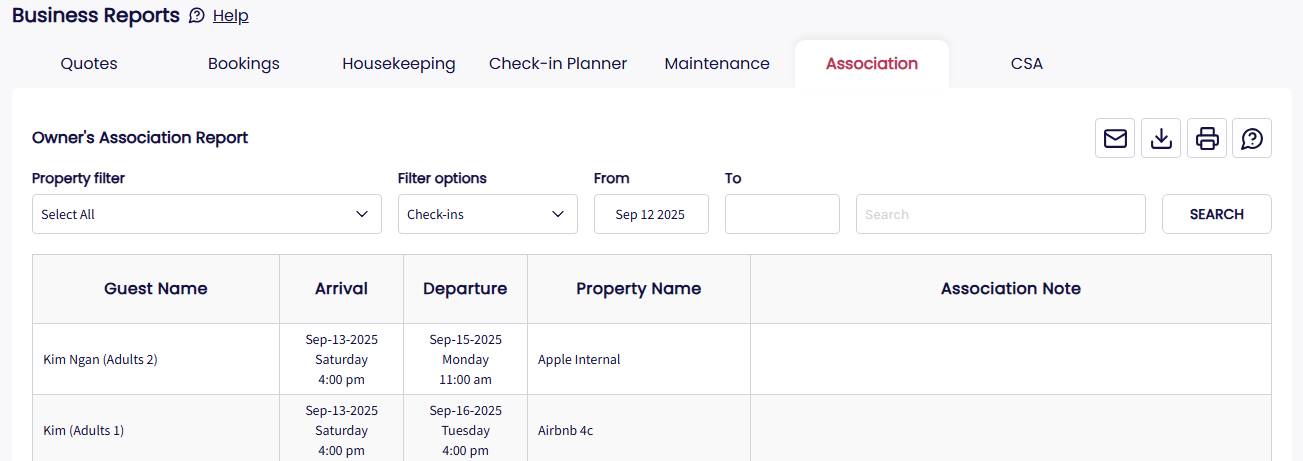Go to the Housekeeping tab
This screenshot has width=1303, height=461.
point(399,64)
